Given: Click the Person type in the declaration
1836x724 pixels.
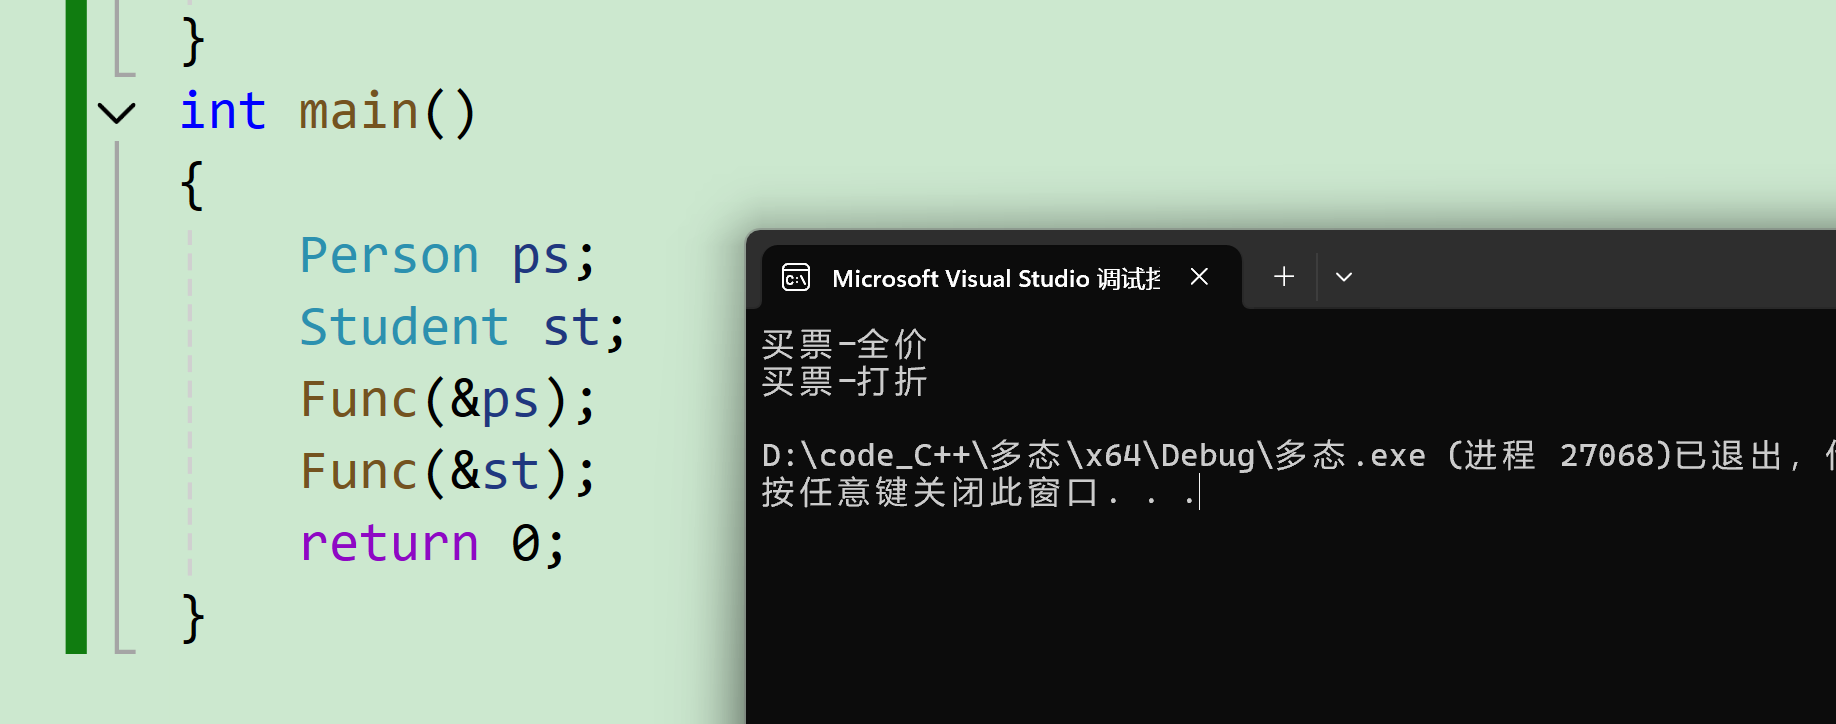Looking at the screenshot, I should [x=390, y=256].
